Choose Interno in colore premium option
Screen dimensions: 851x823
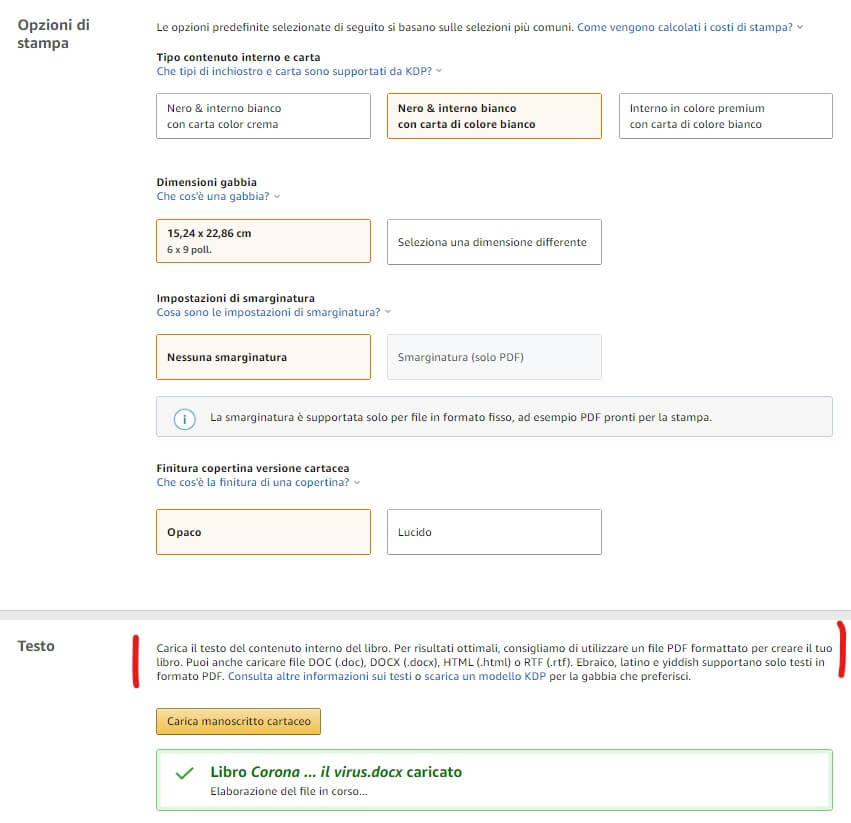click(x=725, y=116)
